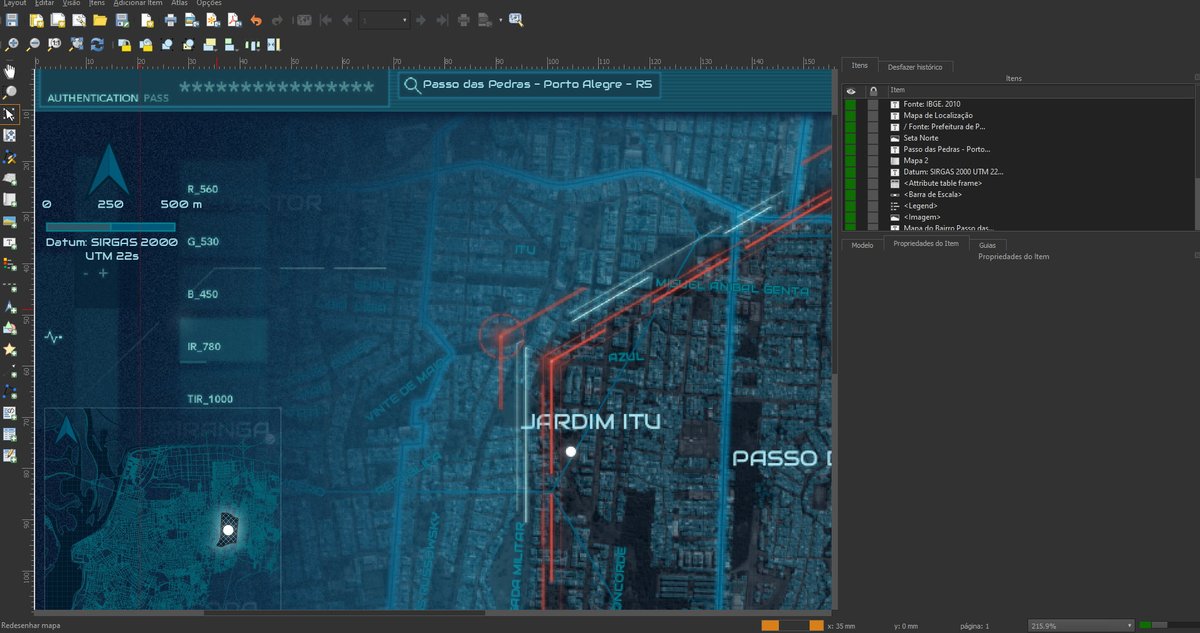Image resolution: width=1200 pixels, height=633 pixels.
Task: Switch to the Desfazer histórico tab
Action: point(915,67)
